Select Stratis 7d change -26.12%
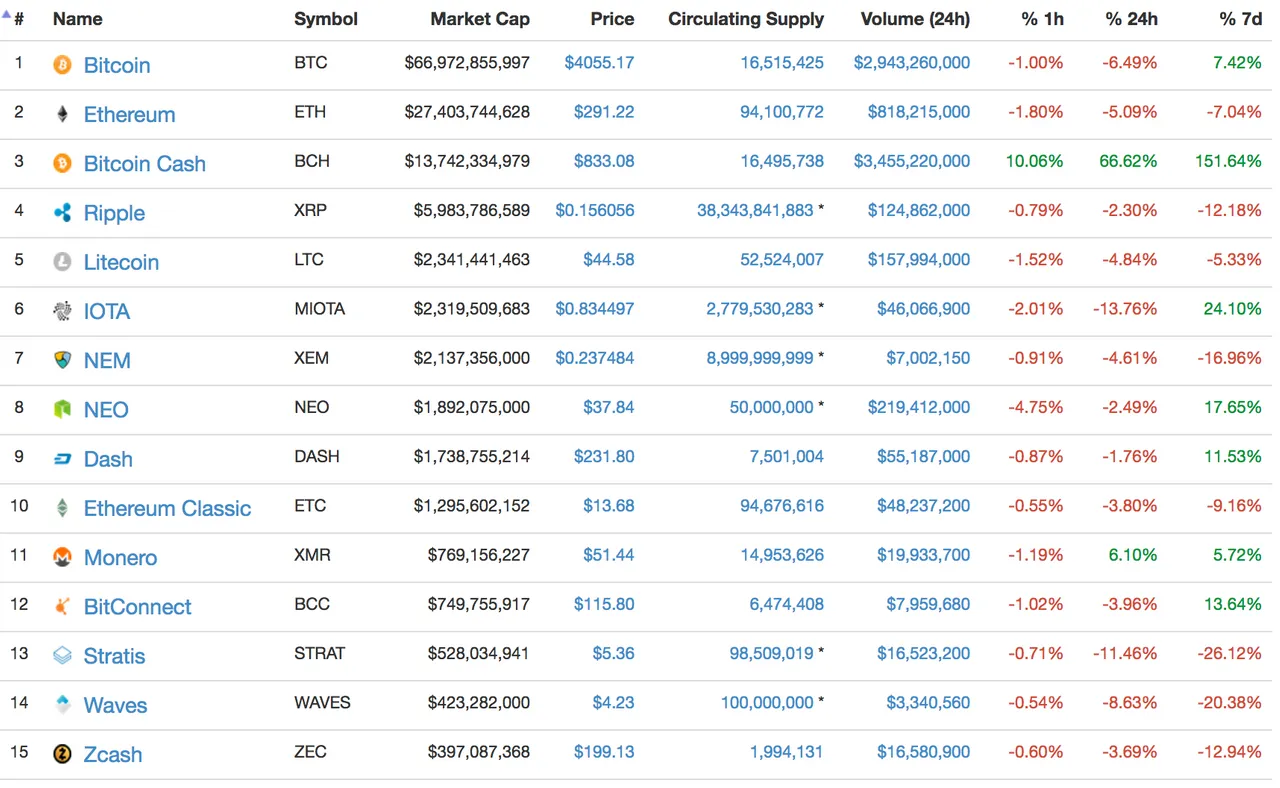Screen dimensions: 1280x788 (1229, 653)
